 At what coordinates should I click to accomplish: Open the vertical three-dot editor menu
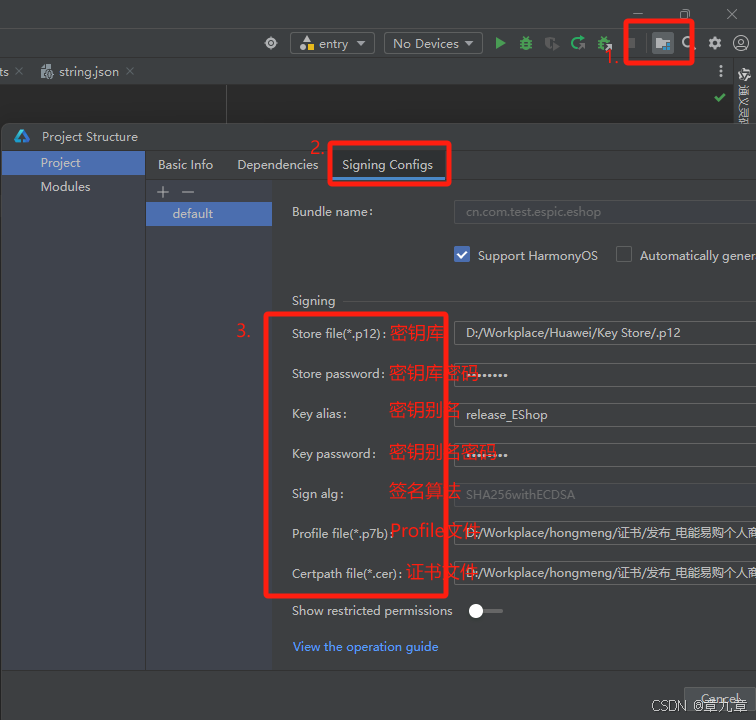coord(721,71)
